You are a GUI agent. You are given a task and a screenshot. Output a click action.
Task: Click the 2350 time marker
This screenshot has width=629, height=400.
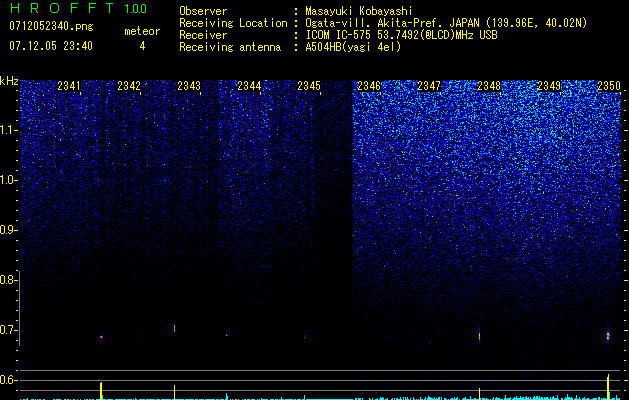point(609,85)
